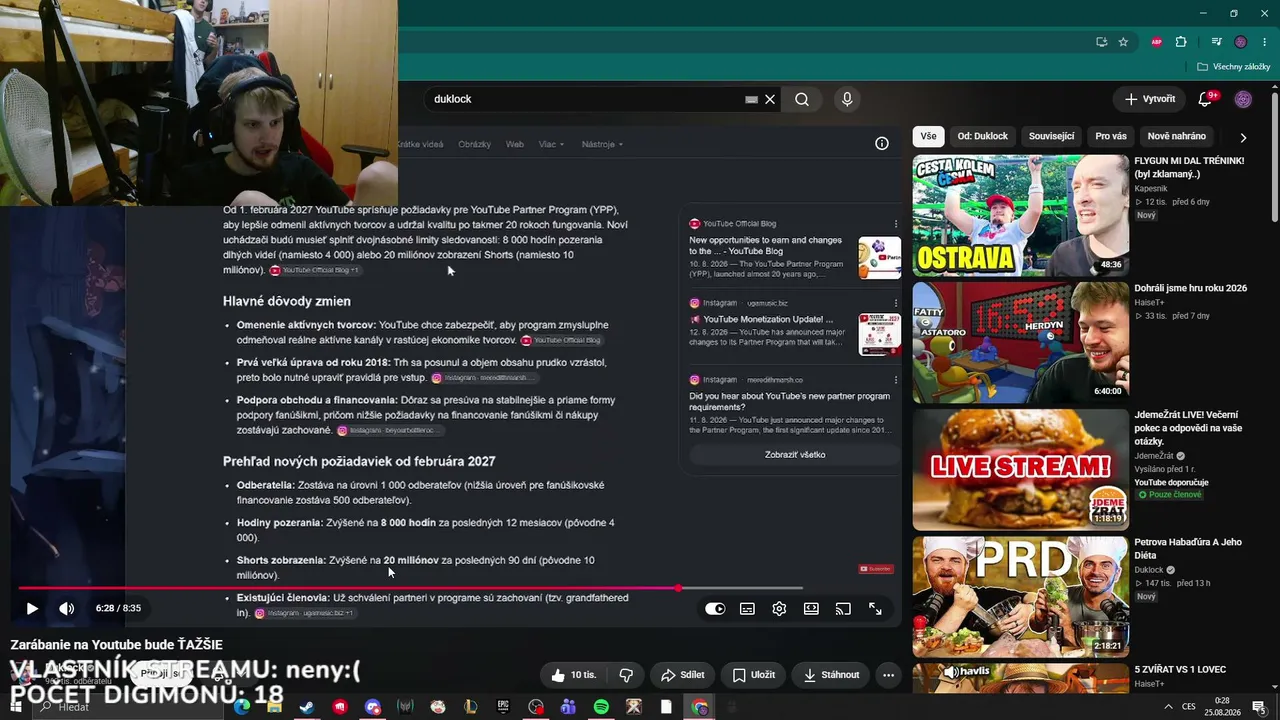The width and height of the screenshot is (1280, 720).
Task: Download the video with the Stáhnout button
Action: coord(831,675)
